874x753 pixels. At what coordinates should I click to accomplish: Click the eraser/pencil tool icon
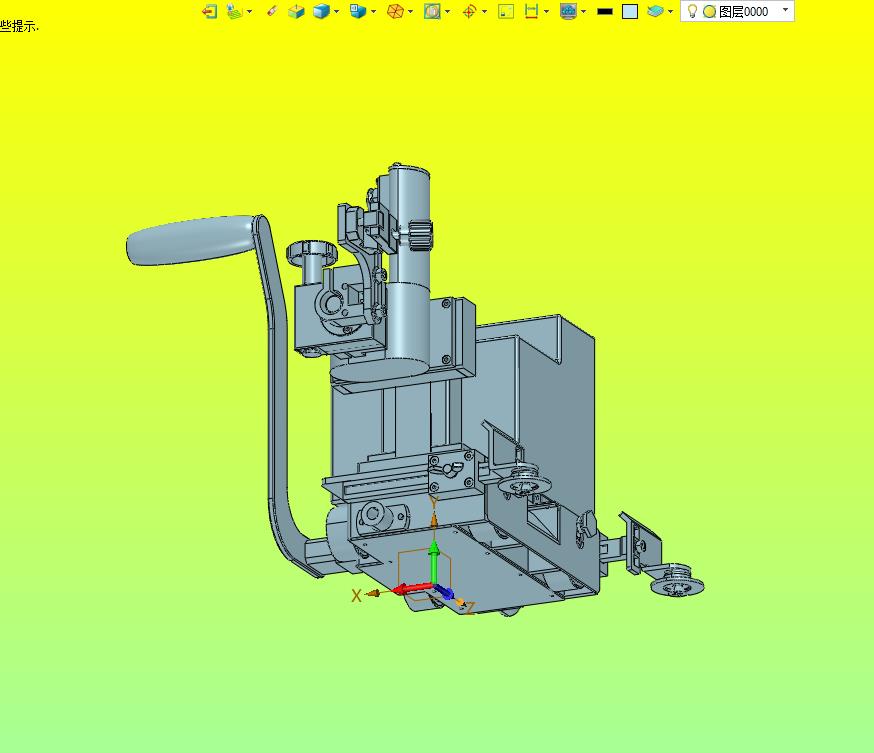pyautogui.click(x=271, y=11)
